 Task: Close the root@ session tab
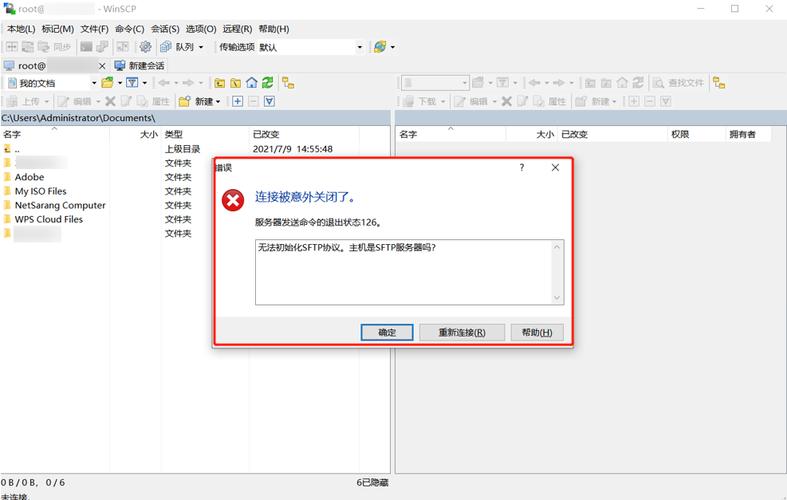102,66
